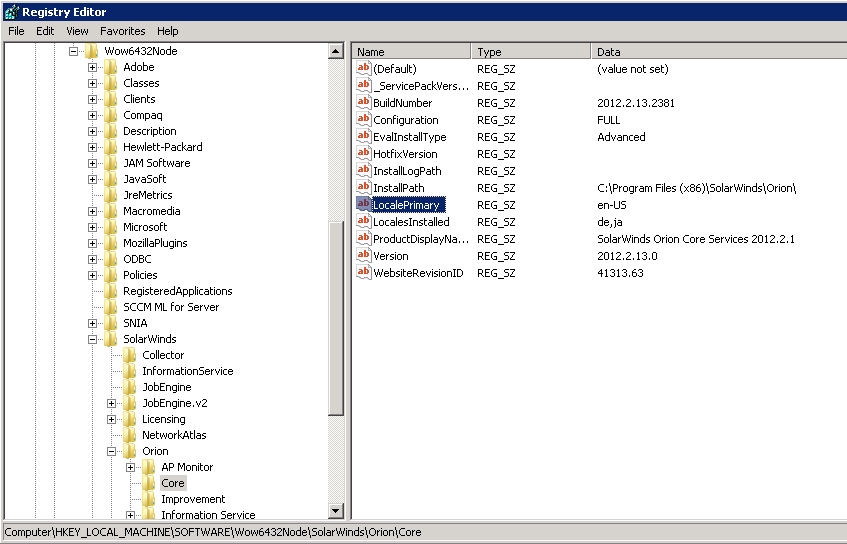Viewport: 847px width, 544px height.
Task: Select the RegisteredApplications key
Action: (178, 291)
